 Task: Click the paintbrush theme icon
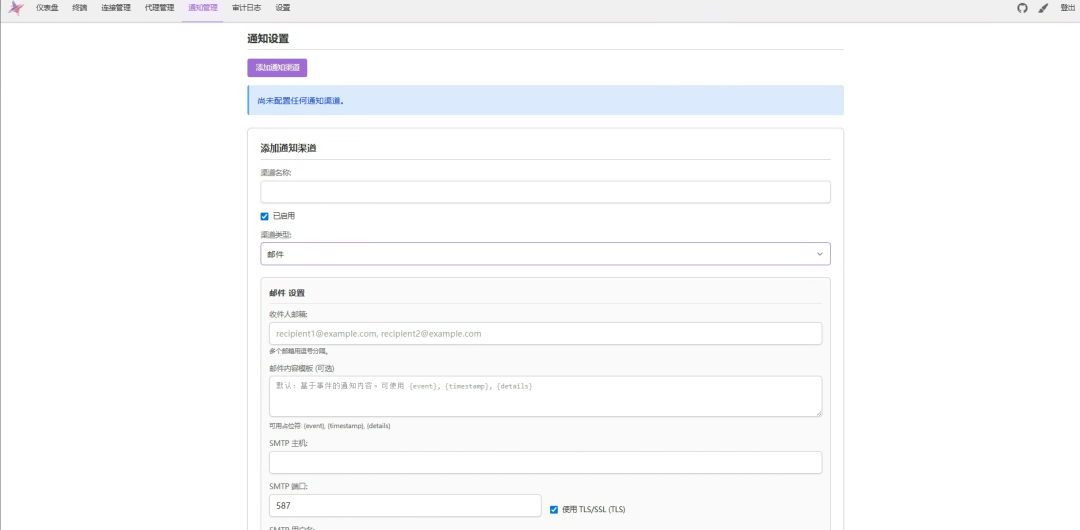click(1043, 8)
